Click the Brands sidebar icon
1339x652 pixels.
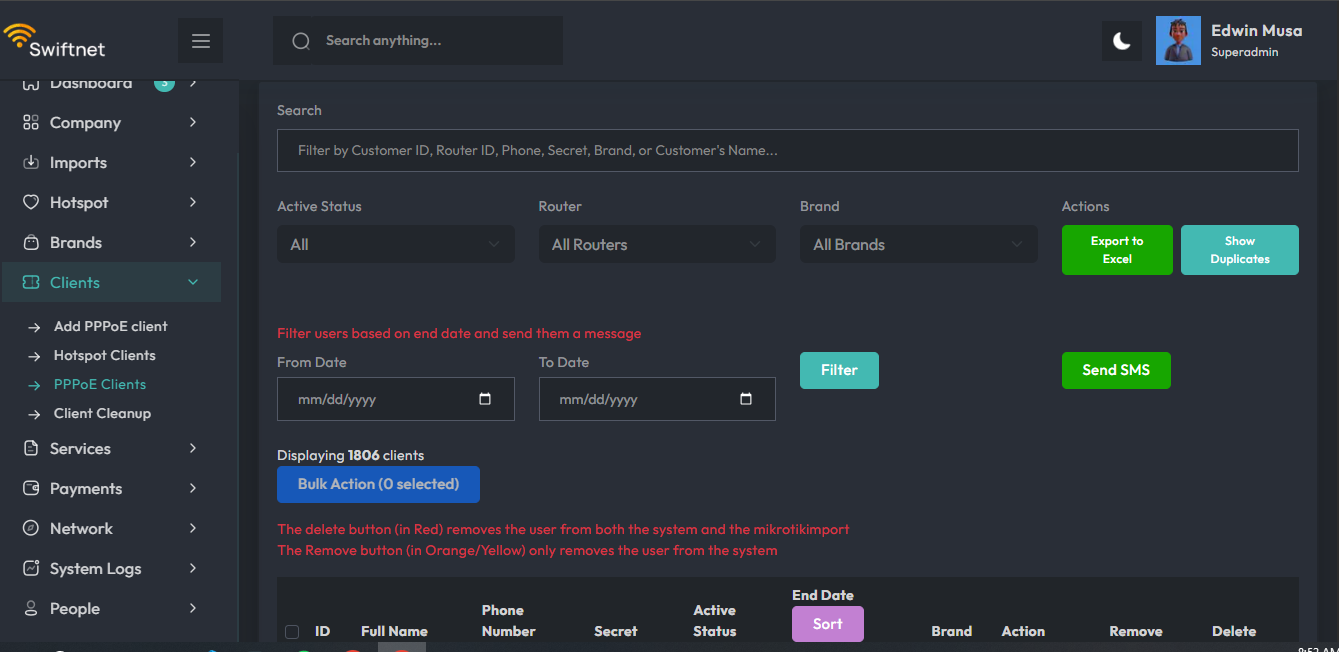click(31, 243)
